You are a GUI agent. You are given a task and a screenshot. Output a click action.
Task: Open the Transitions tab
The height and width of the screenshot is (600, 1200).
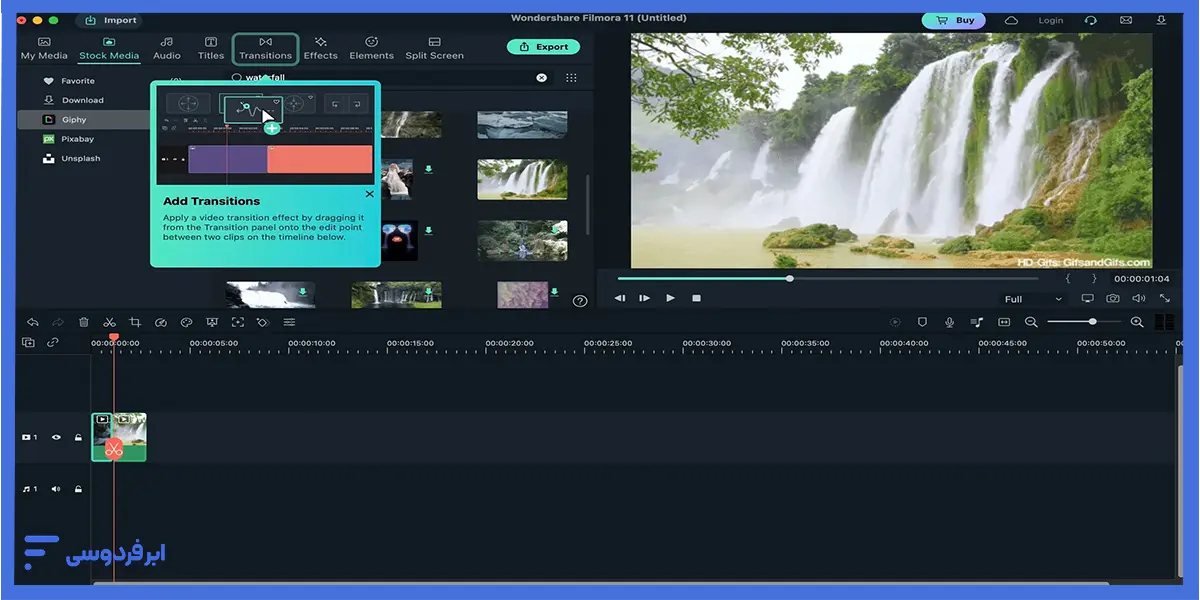click(265, 48)
